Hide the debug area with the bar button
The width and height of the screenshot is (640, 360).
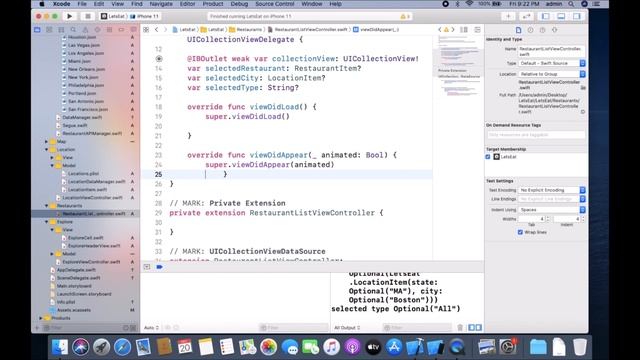tap(147, 267)
